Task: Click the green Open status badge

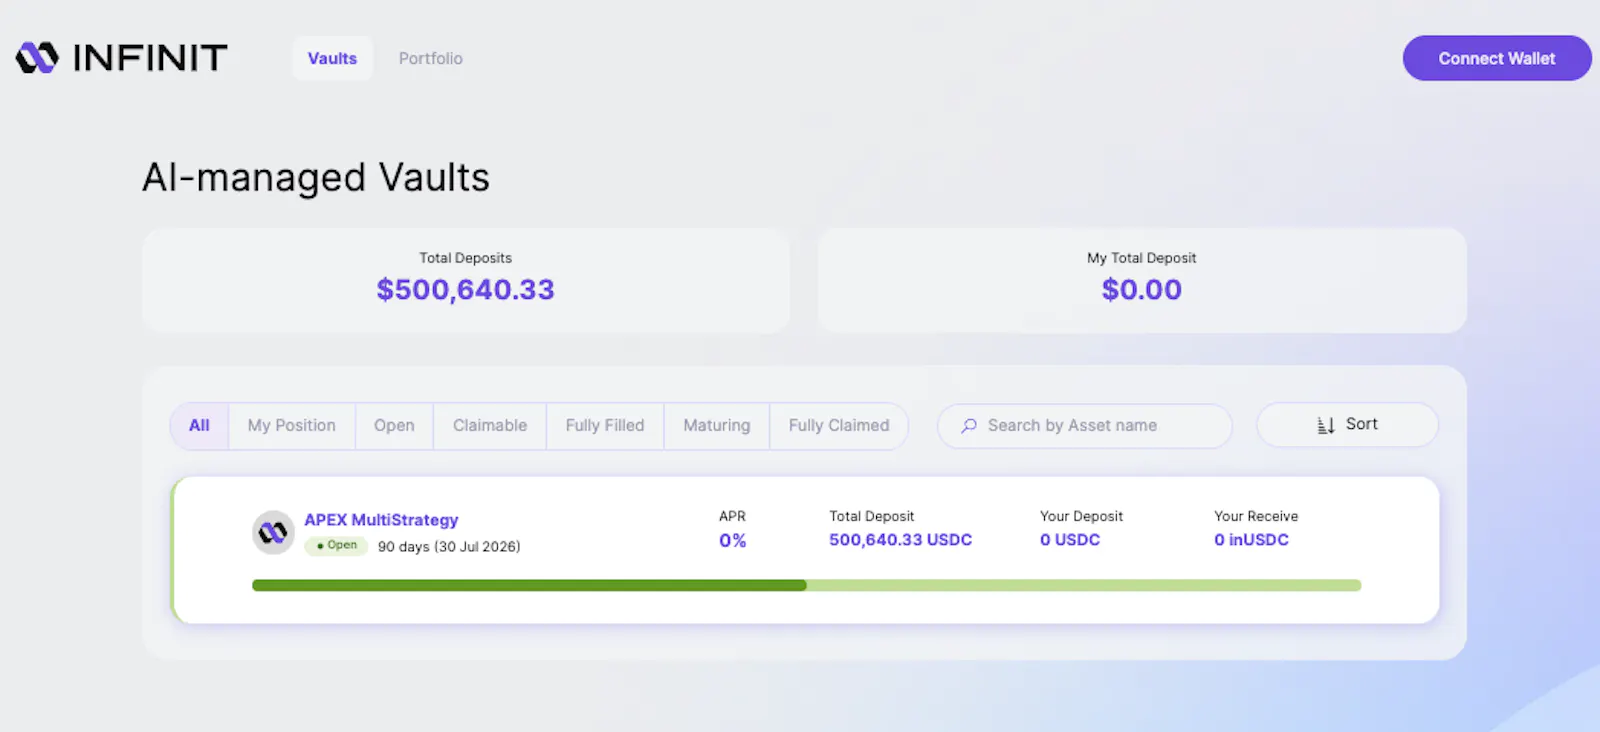Action: pyautogui.click(x=337, y=546)
